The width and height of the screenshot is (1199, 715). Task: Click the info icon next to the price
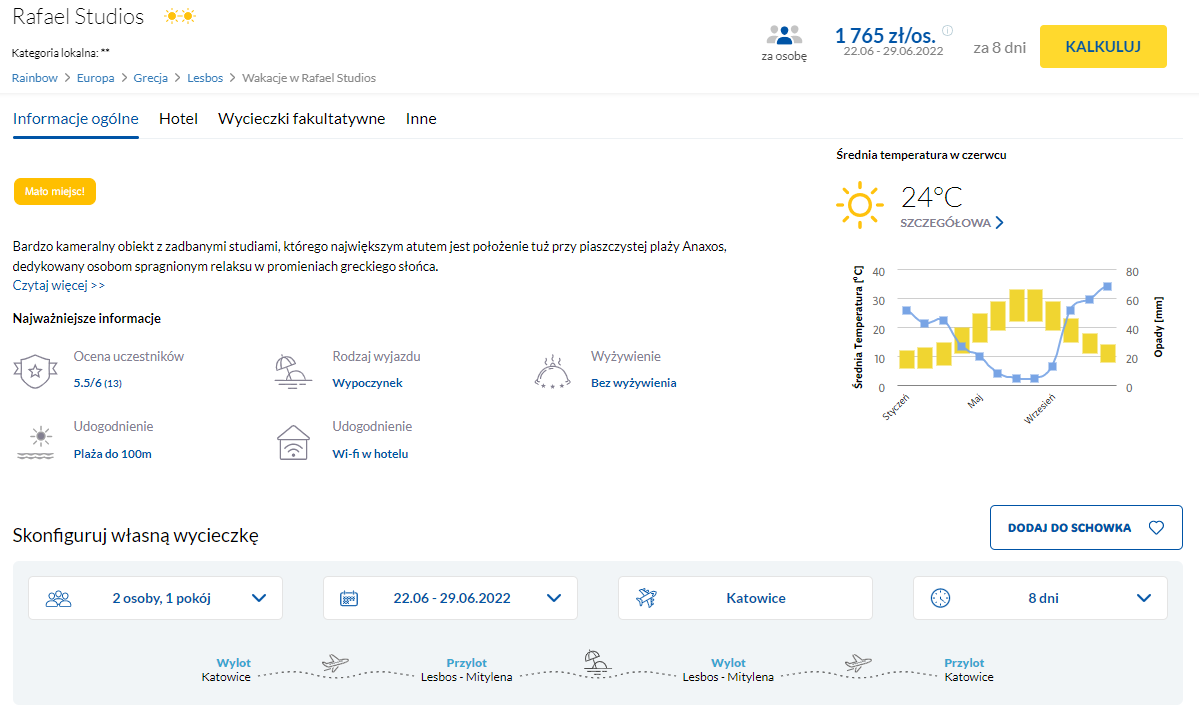tap(947, 30)
